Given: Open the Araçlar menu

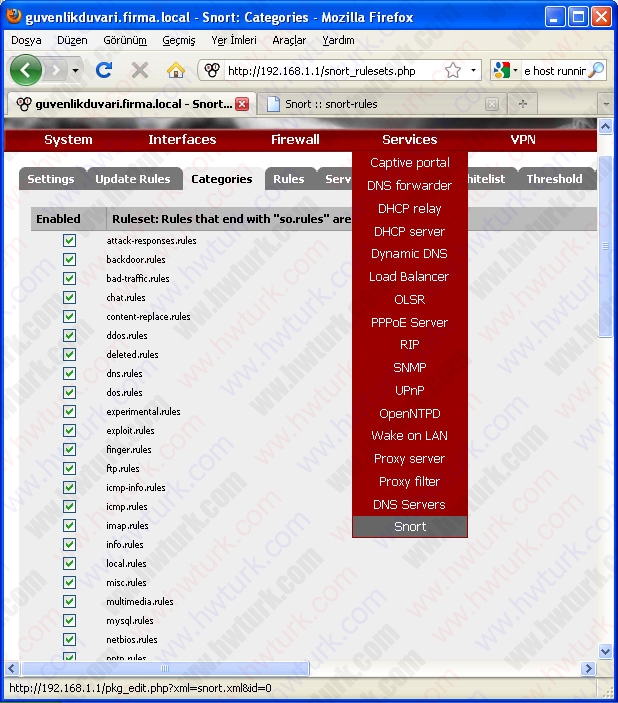Looking at the screenshot, I should (x=289, y=40).
